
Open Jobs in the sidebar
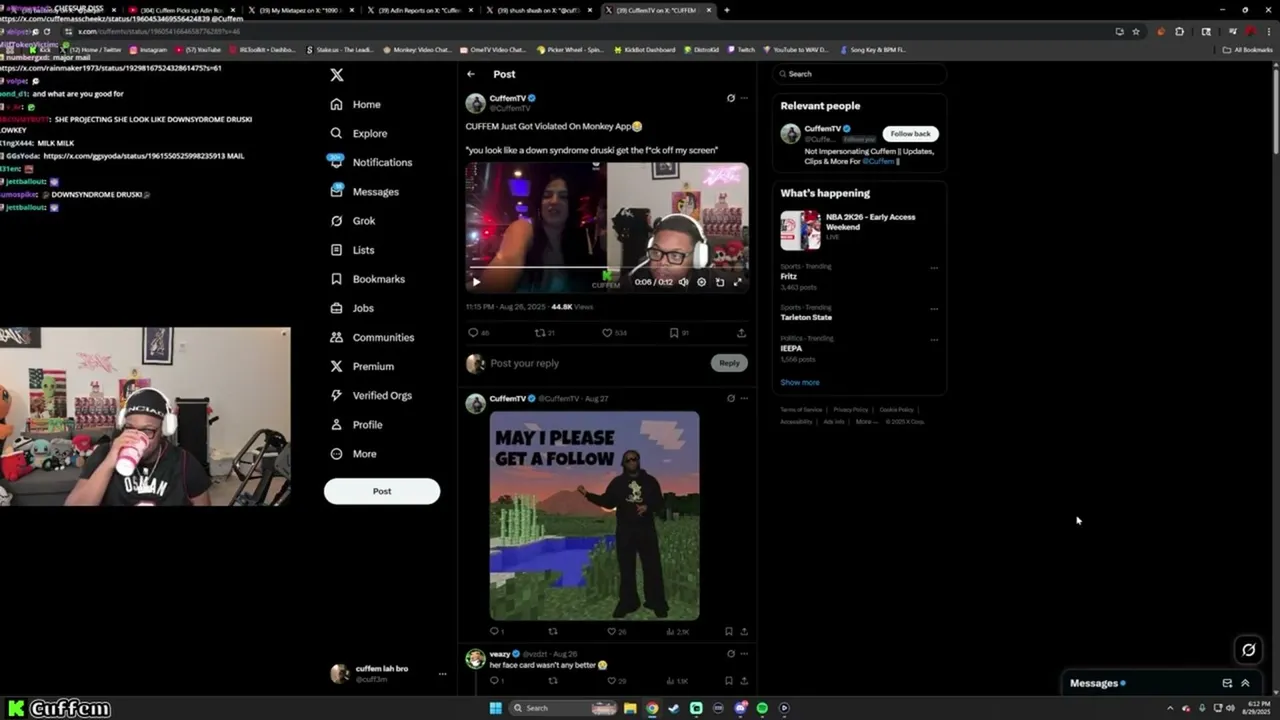click(x=352, y=308)
